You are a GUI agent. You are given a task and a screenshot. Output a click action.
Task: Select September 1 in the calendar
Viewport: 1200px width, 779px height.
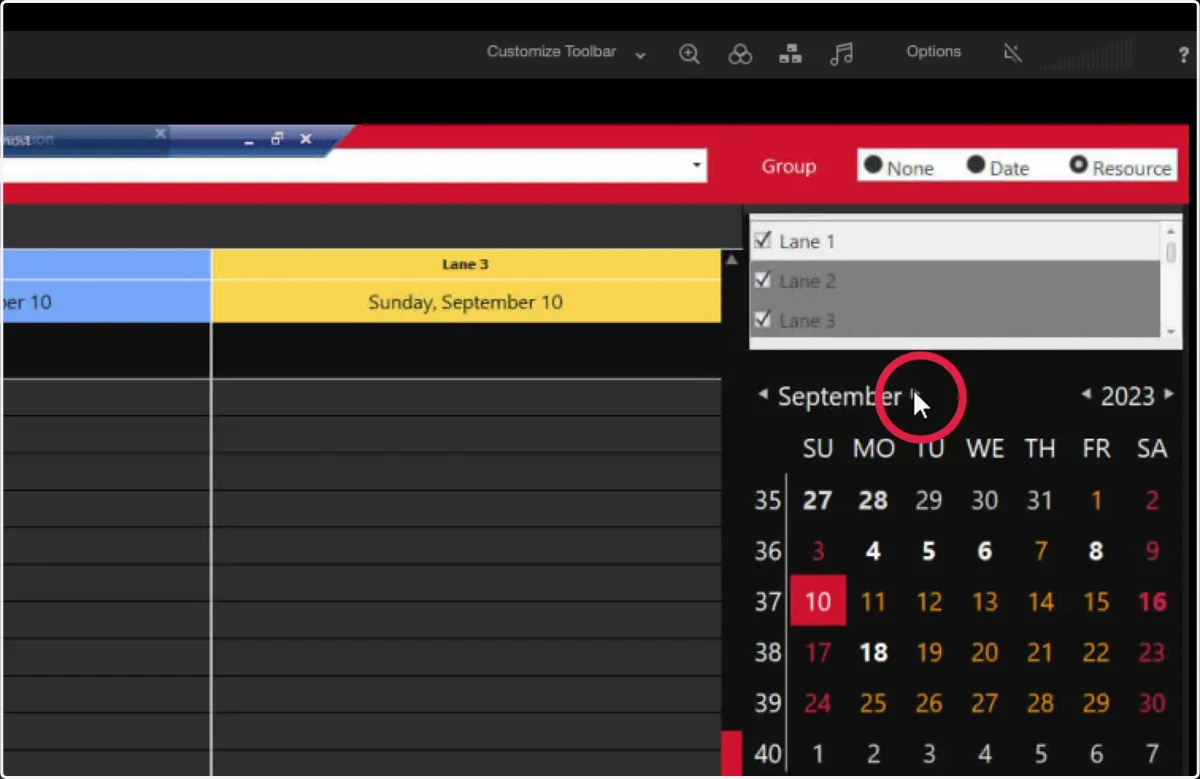pos(1096,500)
